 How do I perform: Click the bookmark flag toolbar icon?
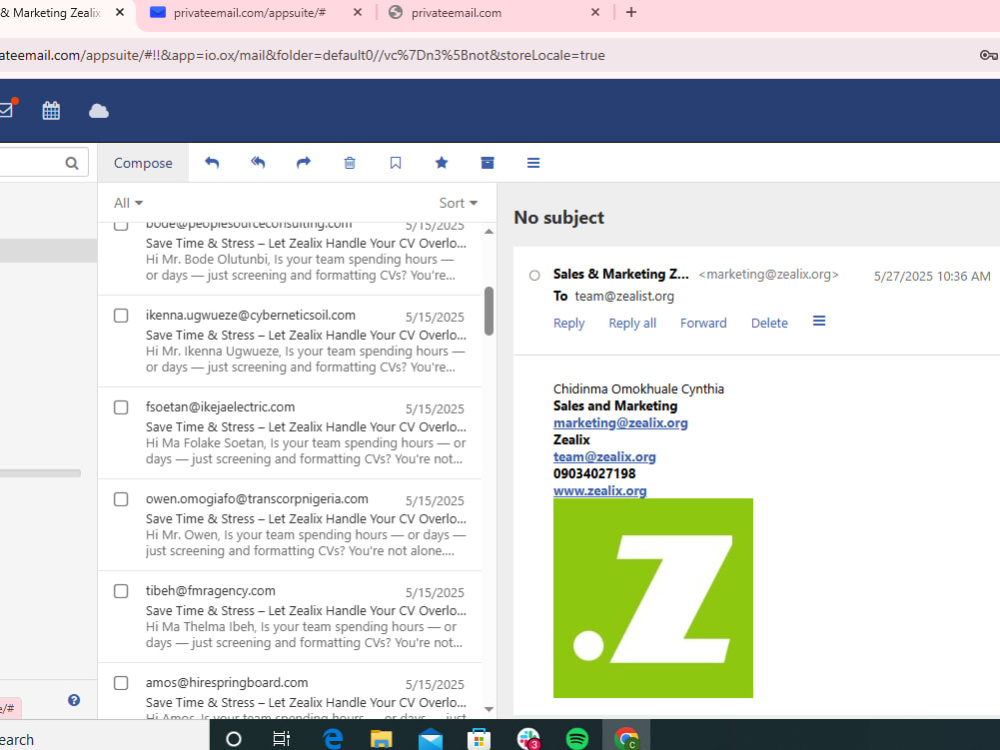(x=395, y=163)
